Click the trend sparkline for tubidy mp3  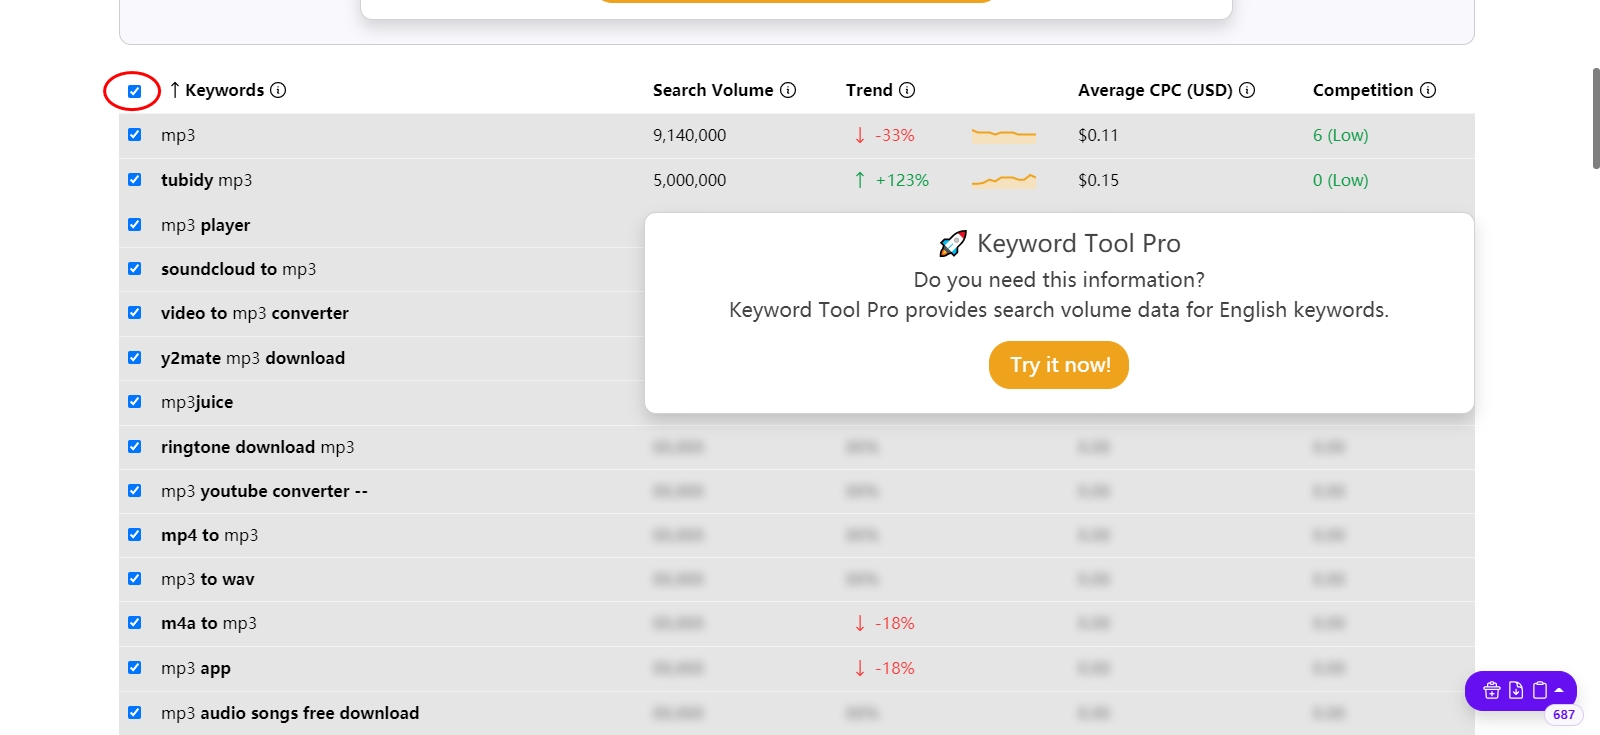(1004, 180)
